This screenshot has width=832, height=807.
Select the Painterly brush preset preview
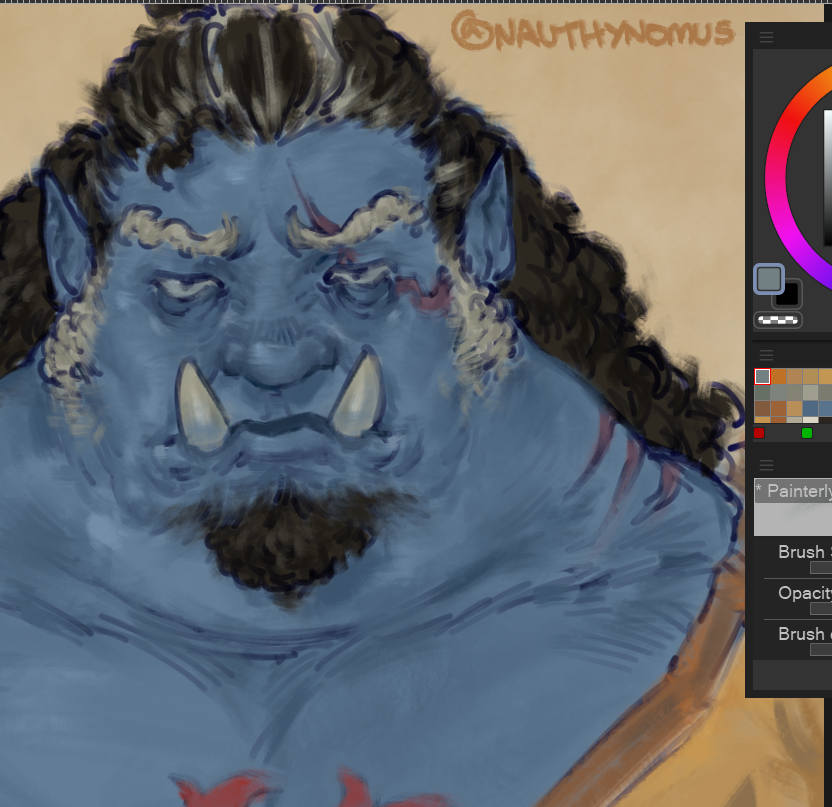[793, 508]
